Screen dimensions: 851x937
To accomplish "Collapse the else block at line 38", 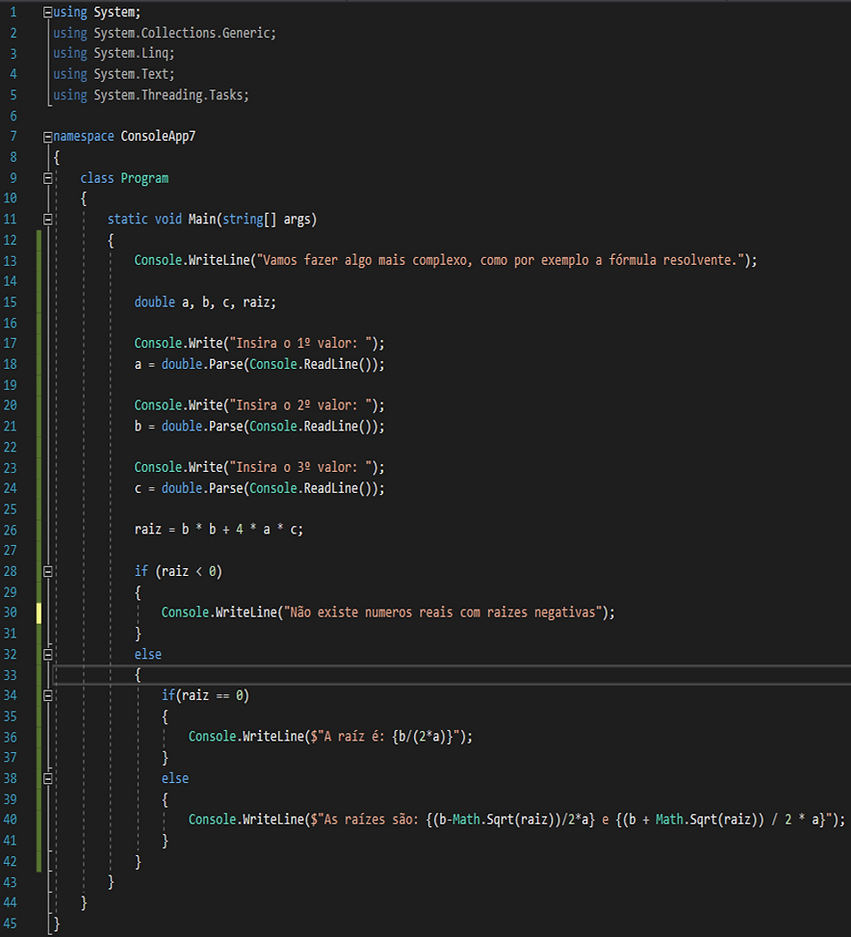I will [x=48, y=779].
